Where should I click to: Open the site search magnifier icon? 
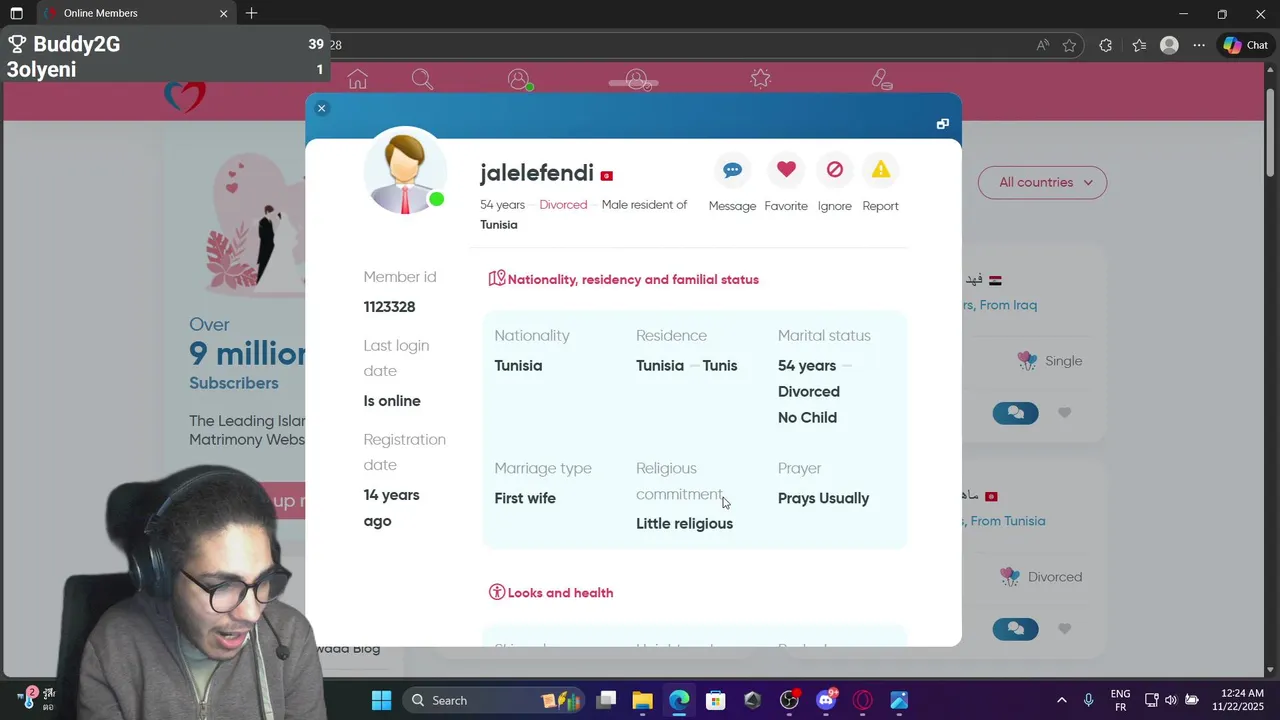click(422, 79)
